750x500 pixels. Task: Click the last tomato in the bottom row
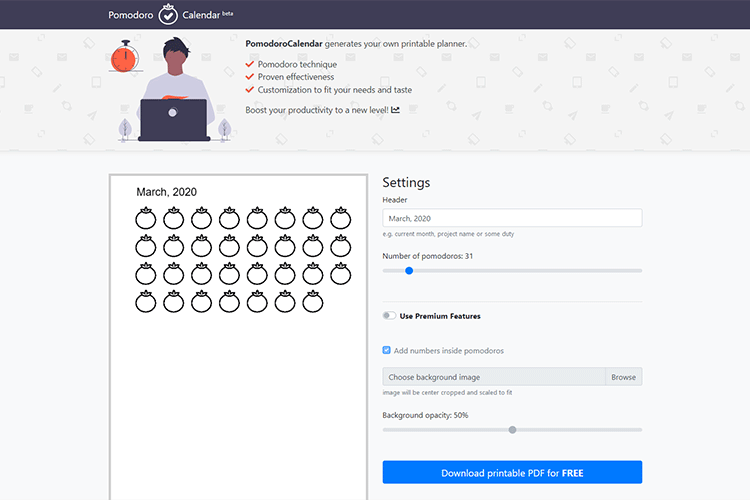pos(313,301)
